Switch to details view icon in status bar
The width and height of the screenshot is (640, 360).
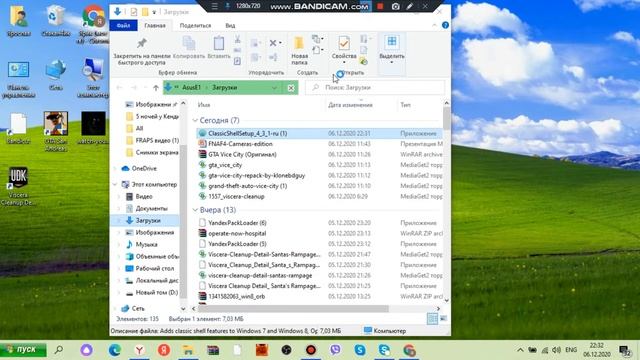(x=432, y=319)
